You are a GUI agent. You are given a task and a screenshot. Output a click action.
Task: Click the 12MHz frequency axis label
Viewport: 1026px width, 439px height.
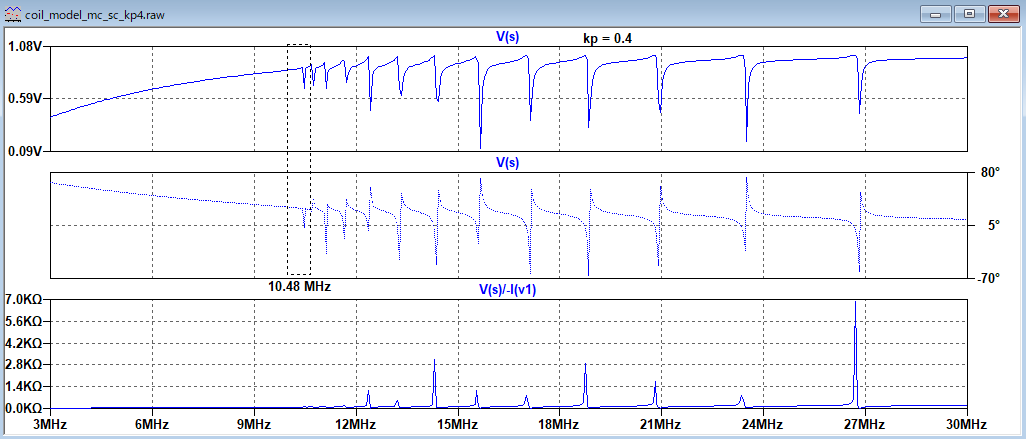click(356, 424)
